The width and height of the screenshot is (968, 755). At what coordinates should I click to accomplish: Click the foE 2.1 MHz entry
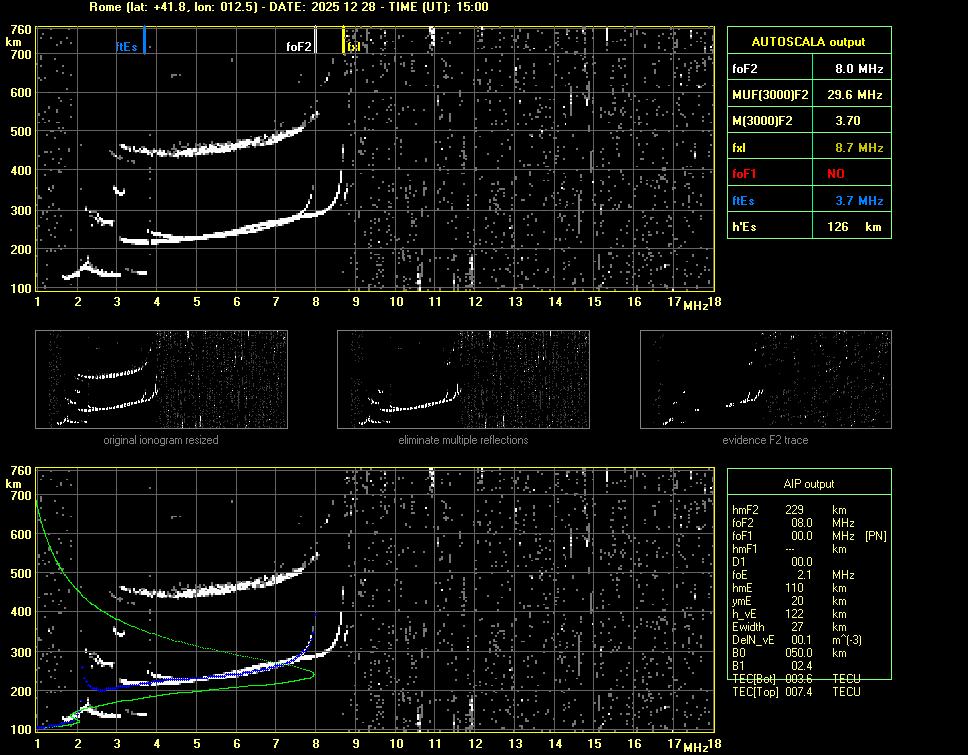790,575
